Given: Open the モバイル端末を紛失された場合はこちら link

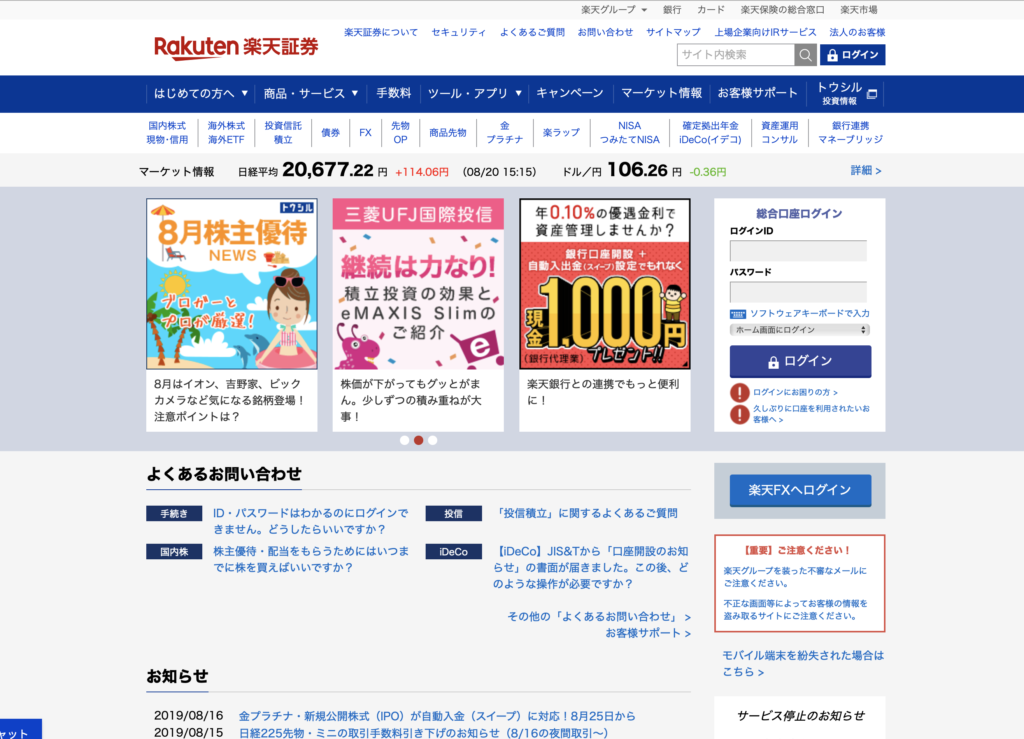Looking at the screenshot, I should [803, 663].
